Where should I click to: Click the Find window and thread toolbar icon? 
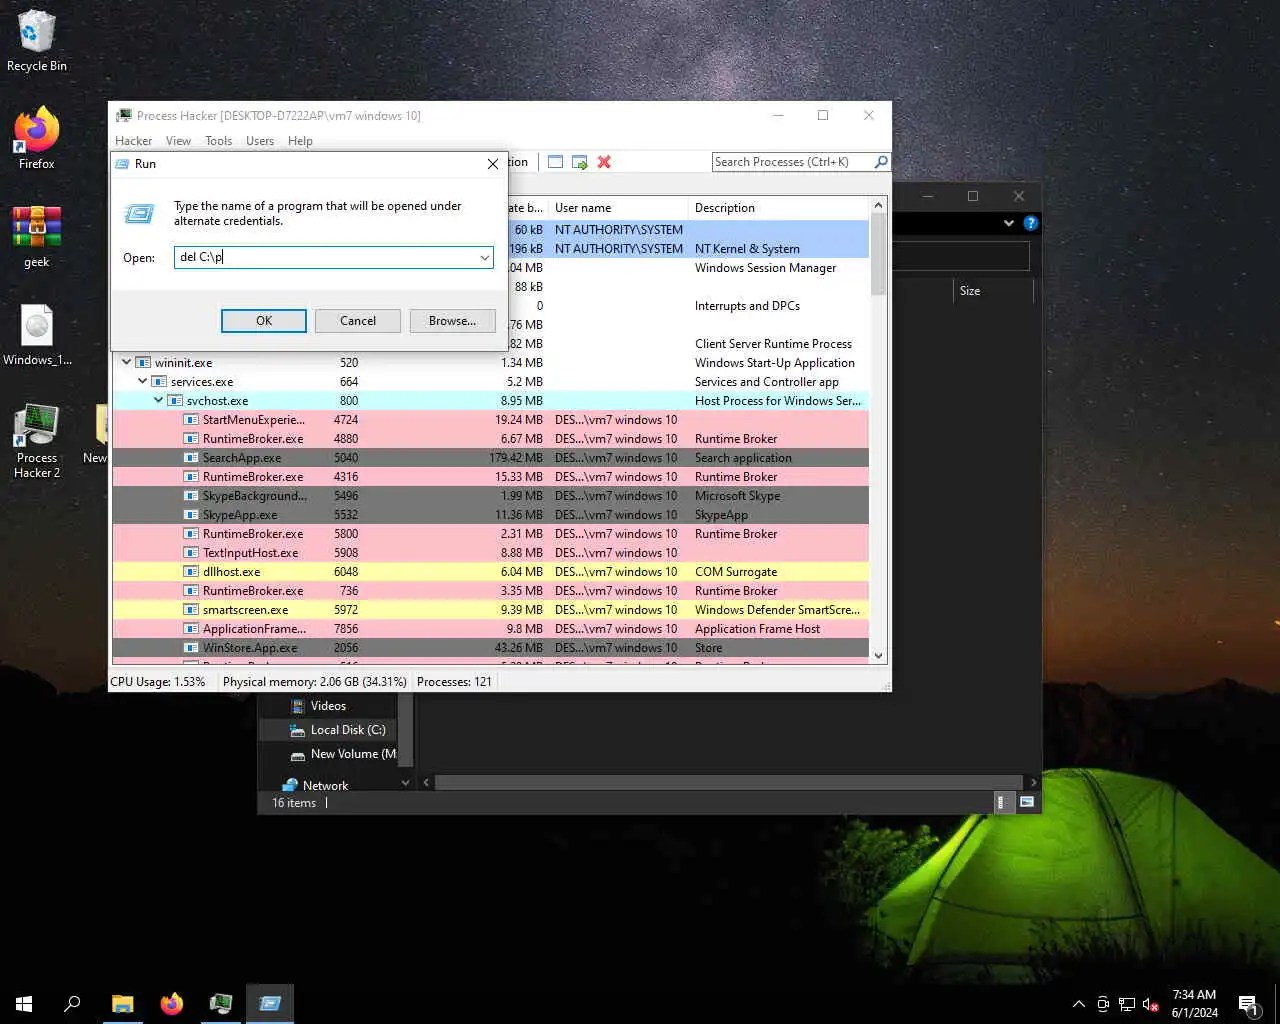coord(579,162)
